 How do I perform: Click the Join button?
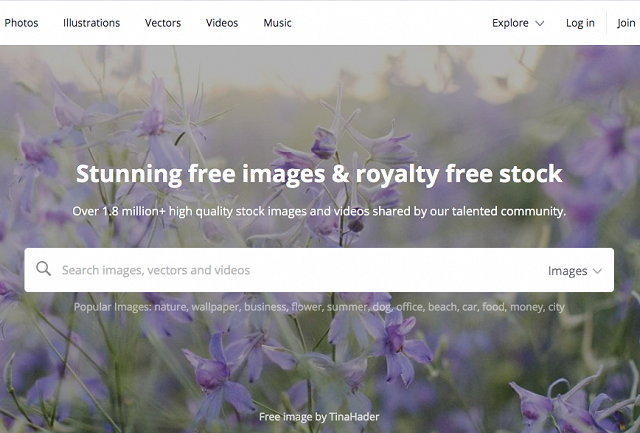626,23
